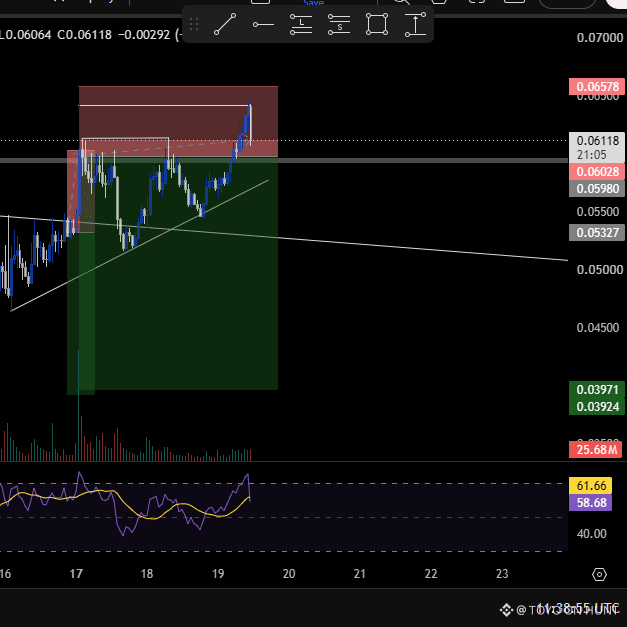
Task: Click the 0.07000 price scale tick
Action: (x=599, y=38)
